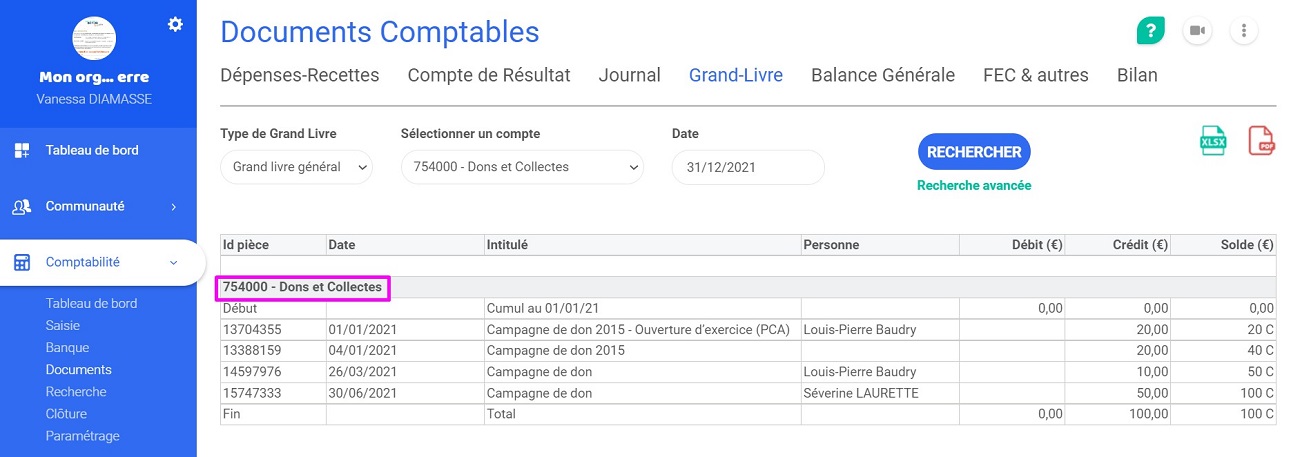The image size is (1300, 457).
Task: Click the Comptabilité calculator icon
Action: [x=21, y=263]
